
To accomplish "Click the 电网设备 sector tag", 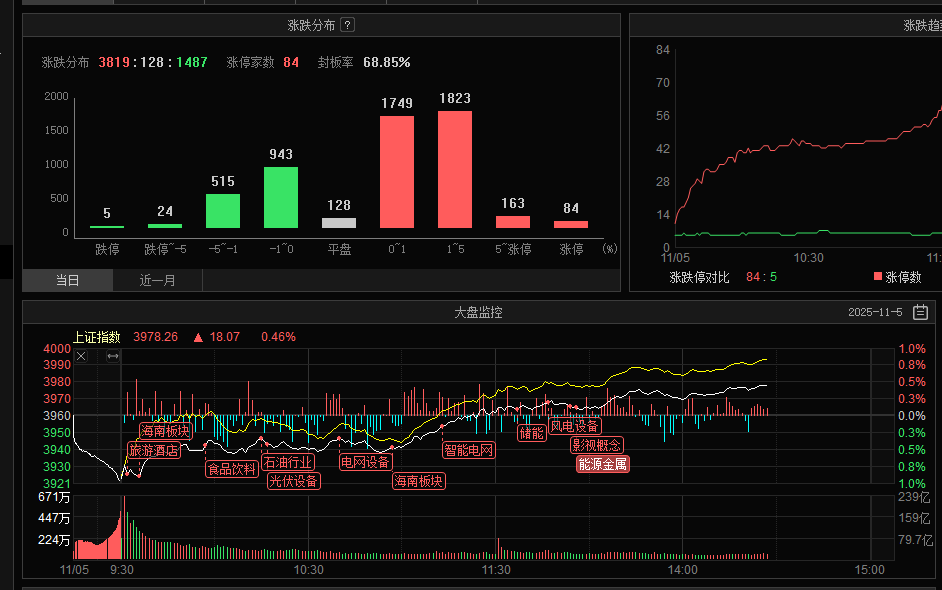I will pyautogui.click(x=365, y=462).
